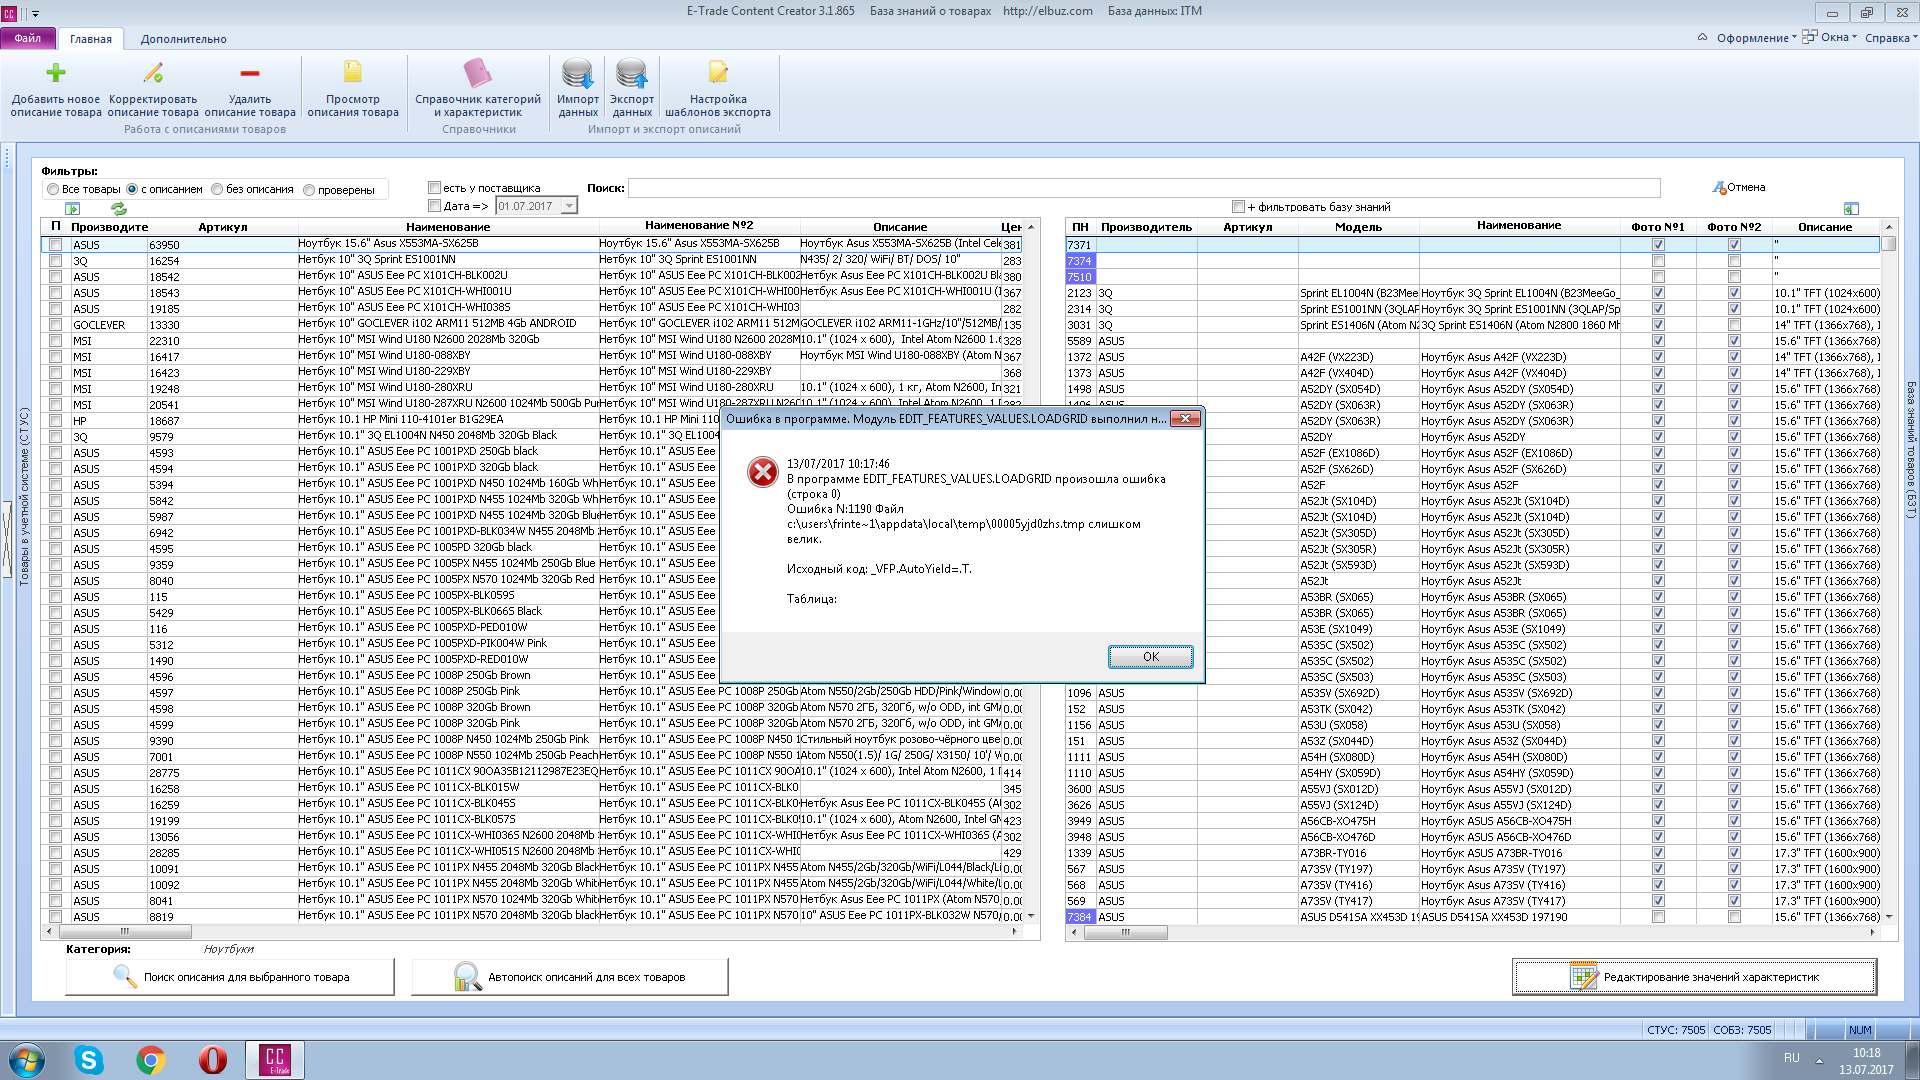
Task: Close the error dialog with the X
Action: (x=1185, y=419)
